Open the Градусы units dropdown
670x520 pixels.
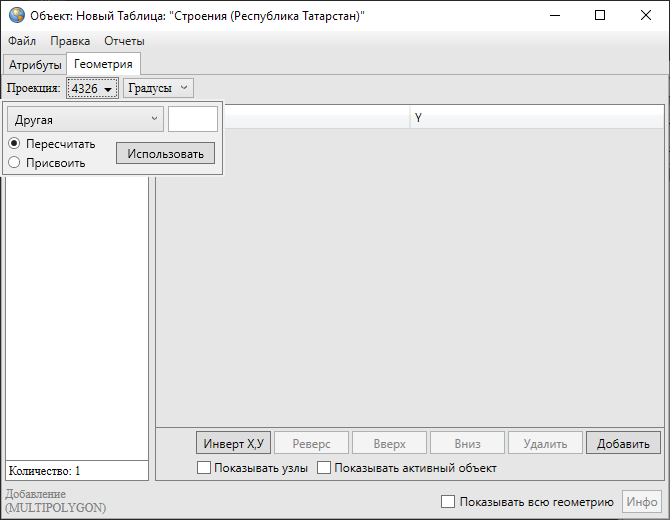157,88
